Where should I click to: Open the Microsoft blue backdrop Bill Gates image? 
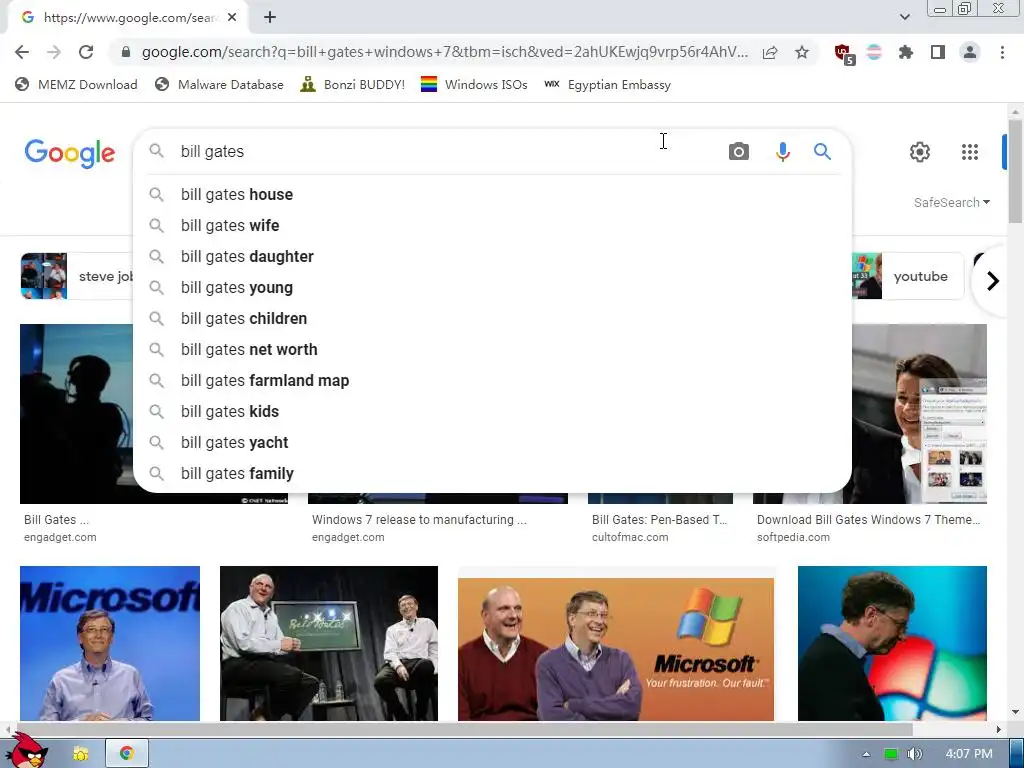click(x=110, y=643)
